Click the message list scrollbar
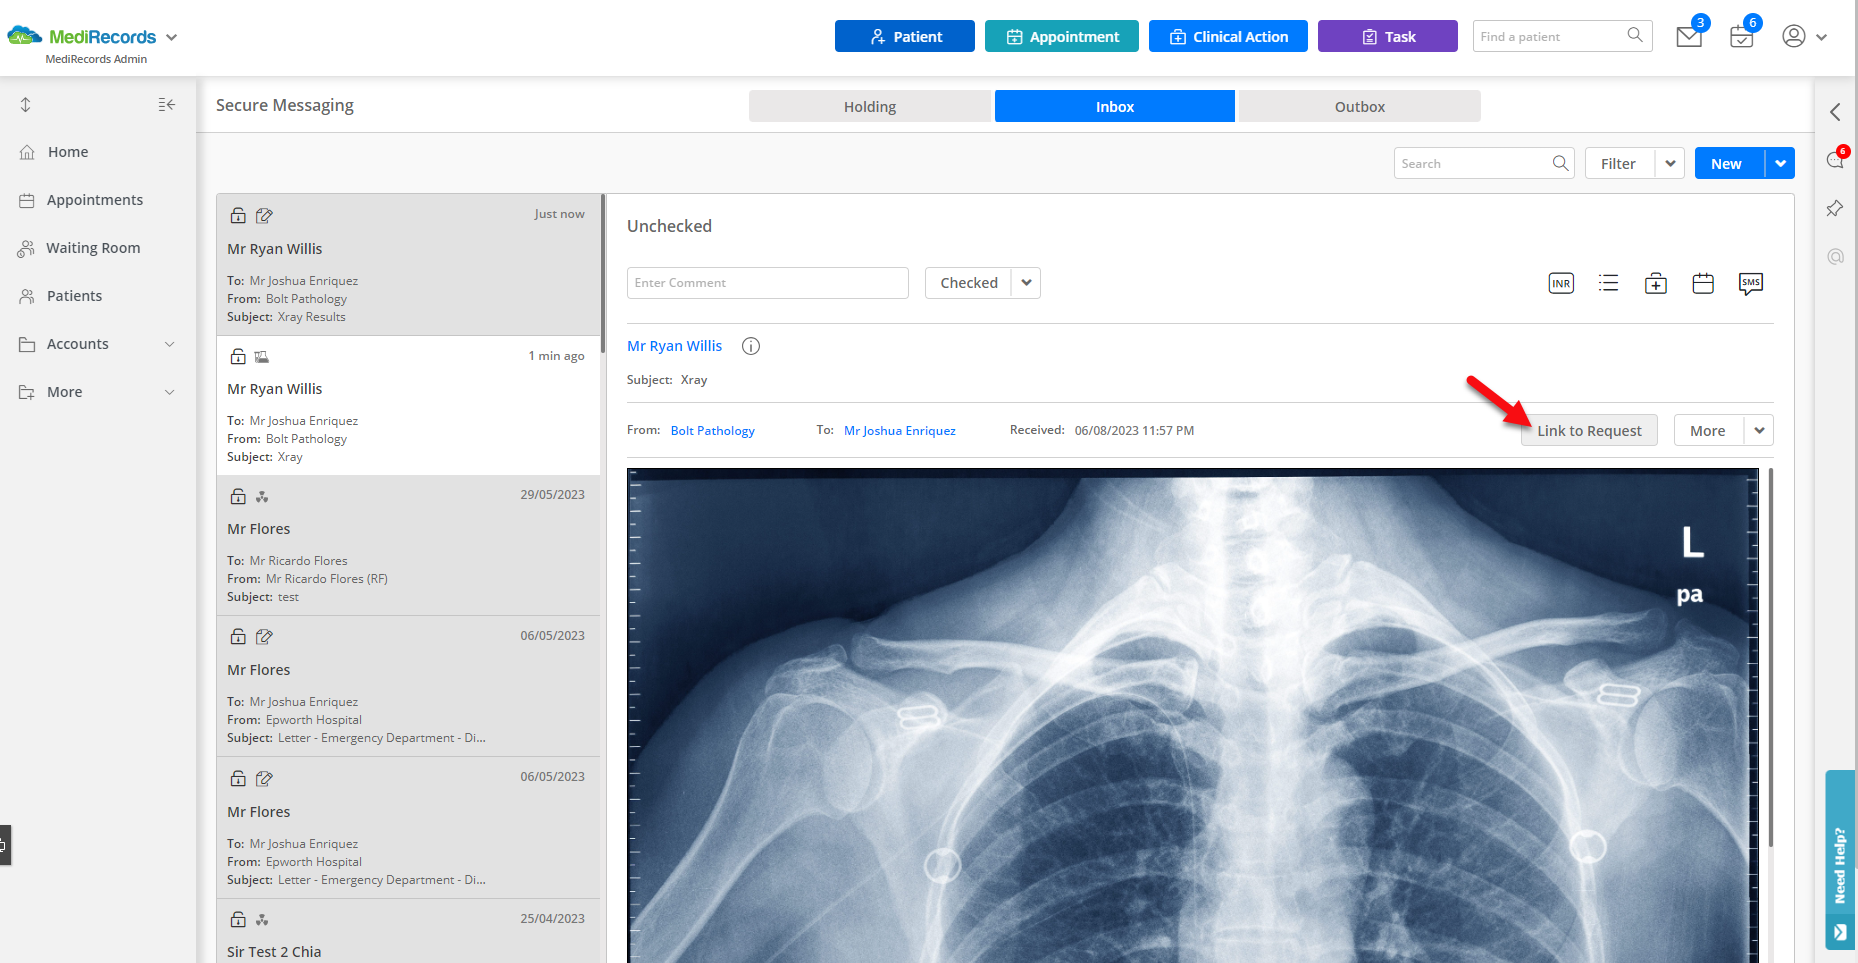The height and width of the screenshot is (963, 1858). (x=602, y=274)
